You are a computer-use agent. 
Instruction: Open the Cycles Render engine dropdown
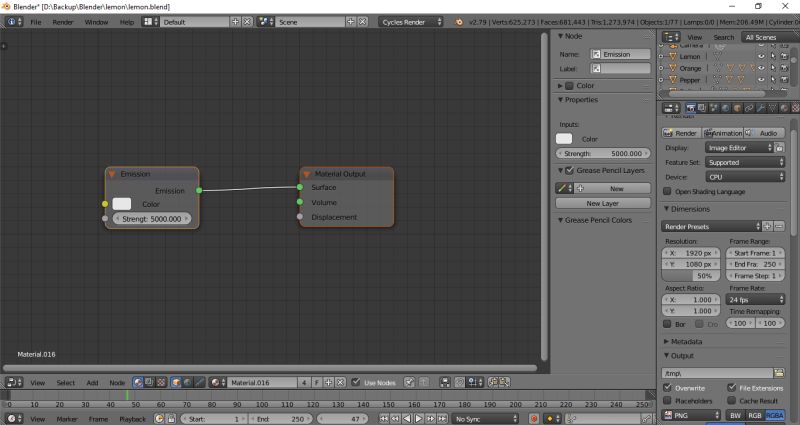coord(411,22)
